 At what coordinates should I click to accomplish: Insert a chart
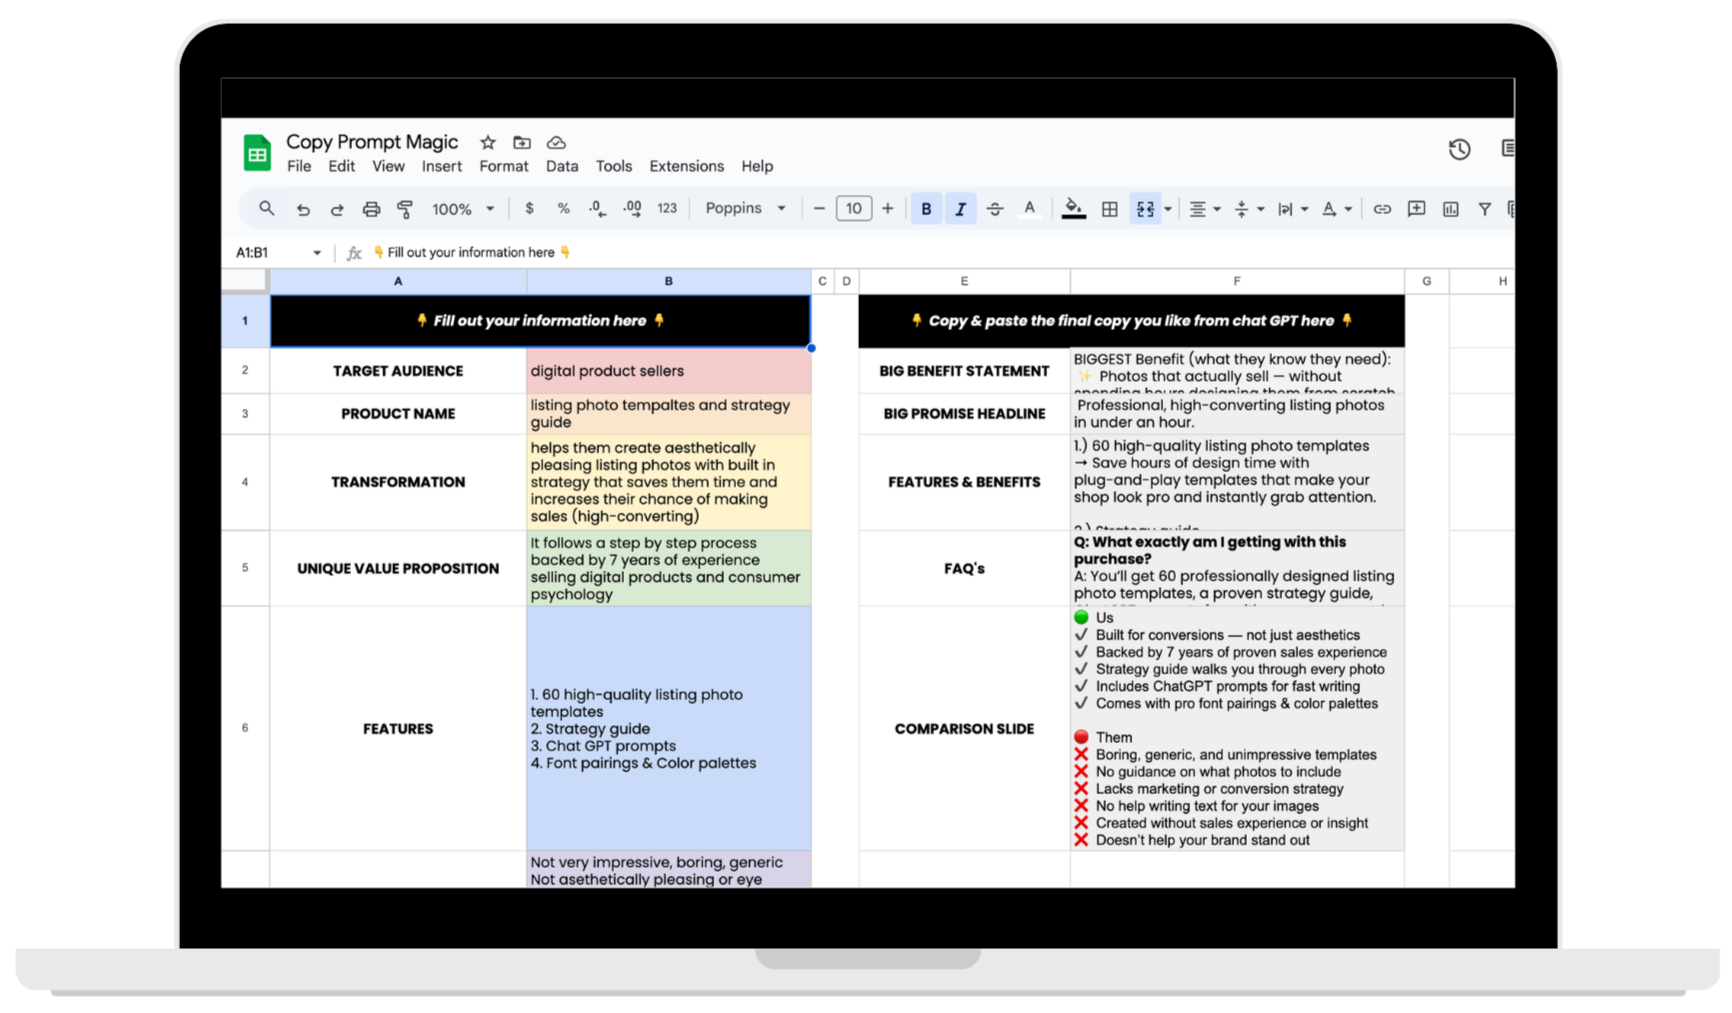(1450, 209)
